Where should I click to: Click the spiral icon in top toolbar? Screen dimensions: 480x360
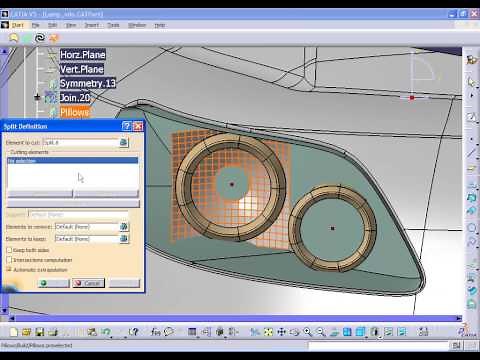click(x=40, y=38)
